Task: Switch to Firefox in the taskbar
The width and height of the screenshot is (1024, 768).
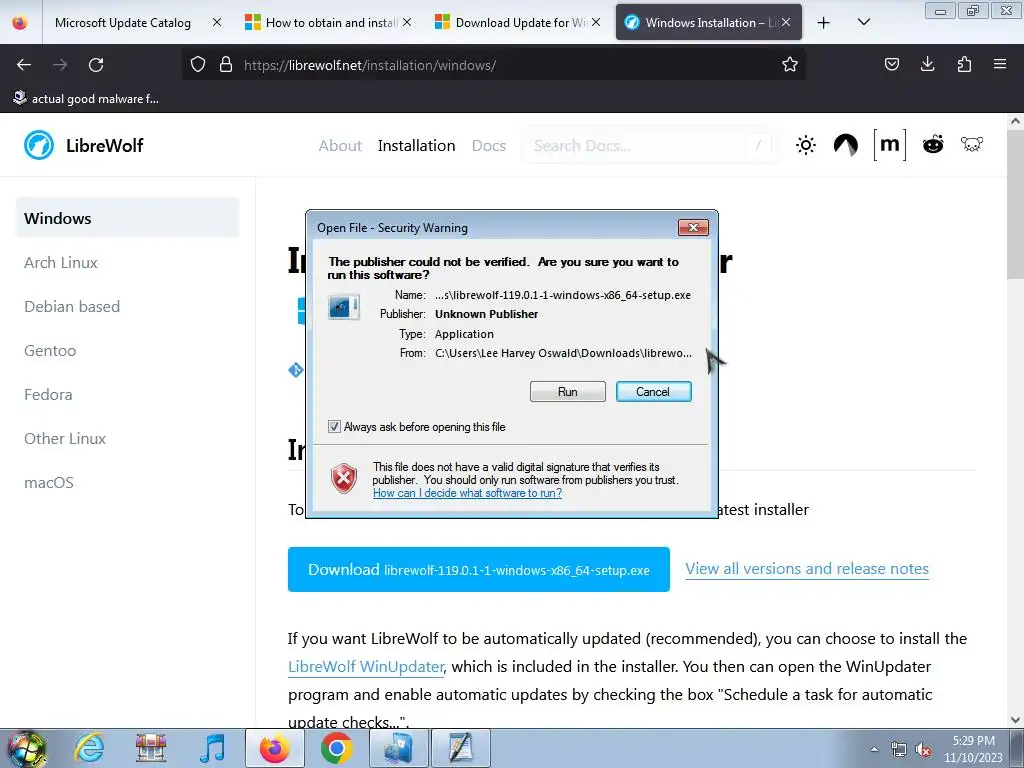Action: [274, 748]
